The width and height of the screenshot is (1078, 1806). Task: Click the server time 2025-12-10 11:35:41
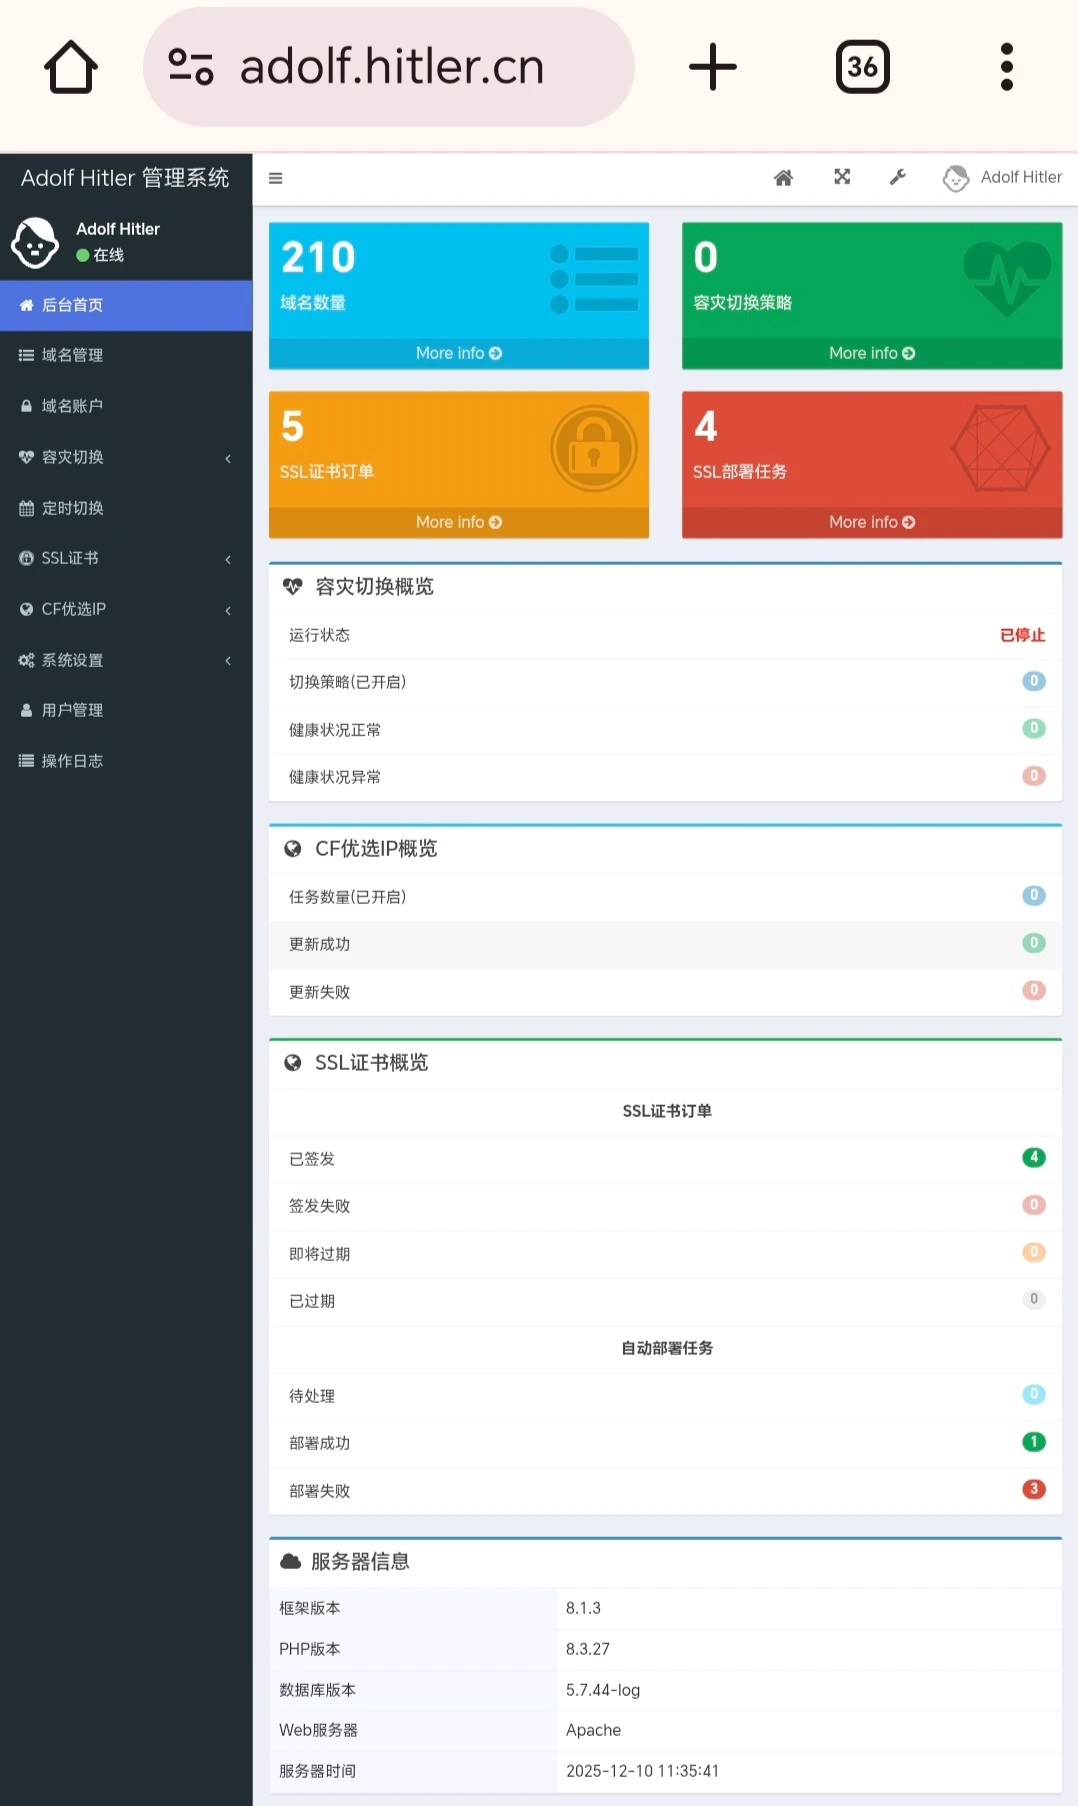pos(642,1771)
